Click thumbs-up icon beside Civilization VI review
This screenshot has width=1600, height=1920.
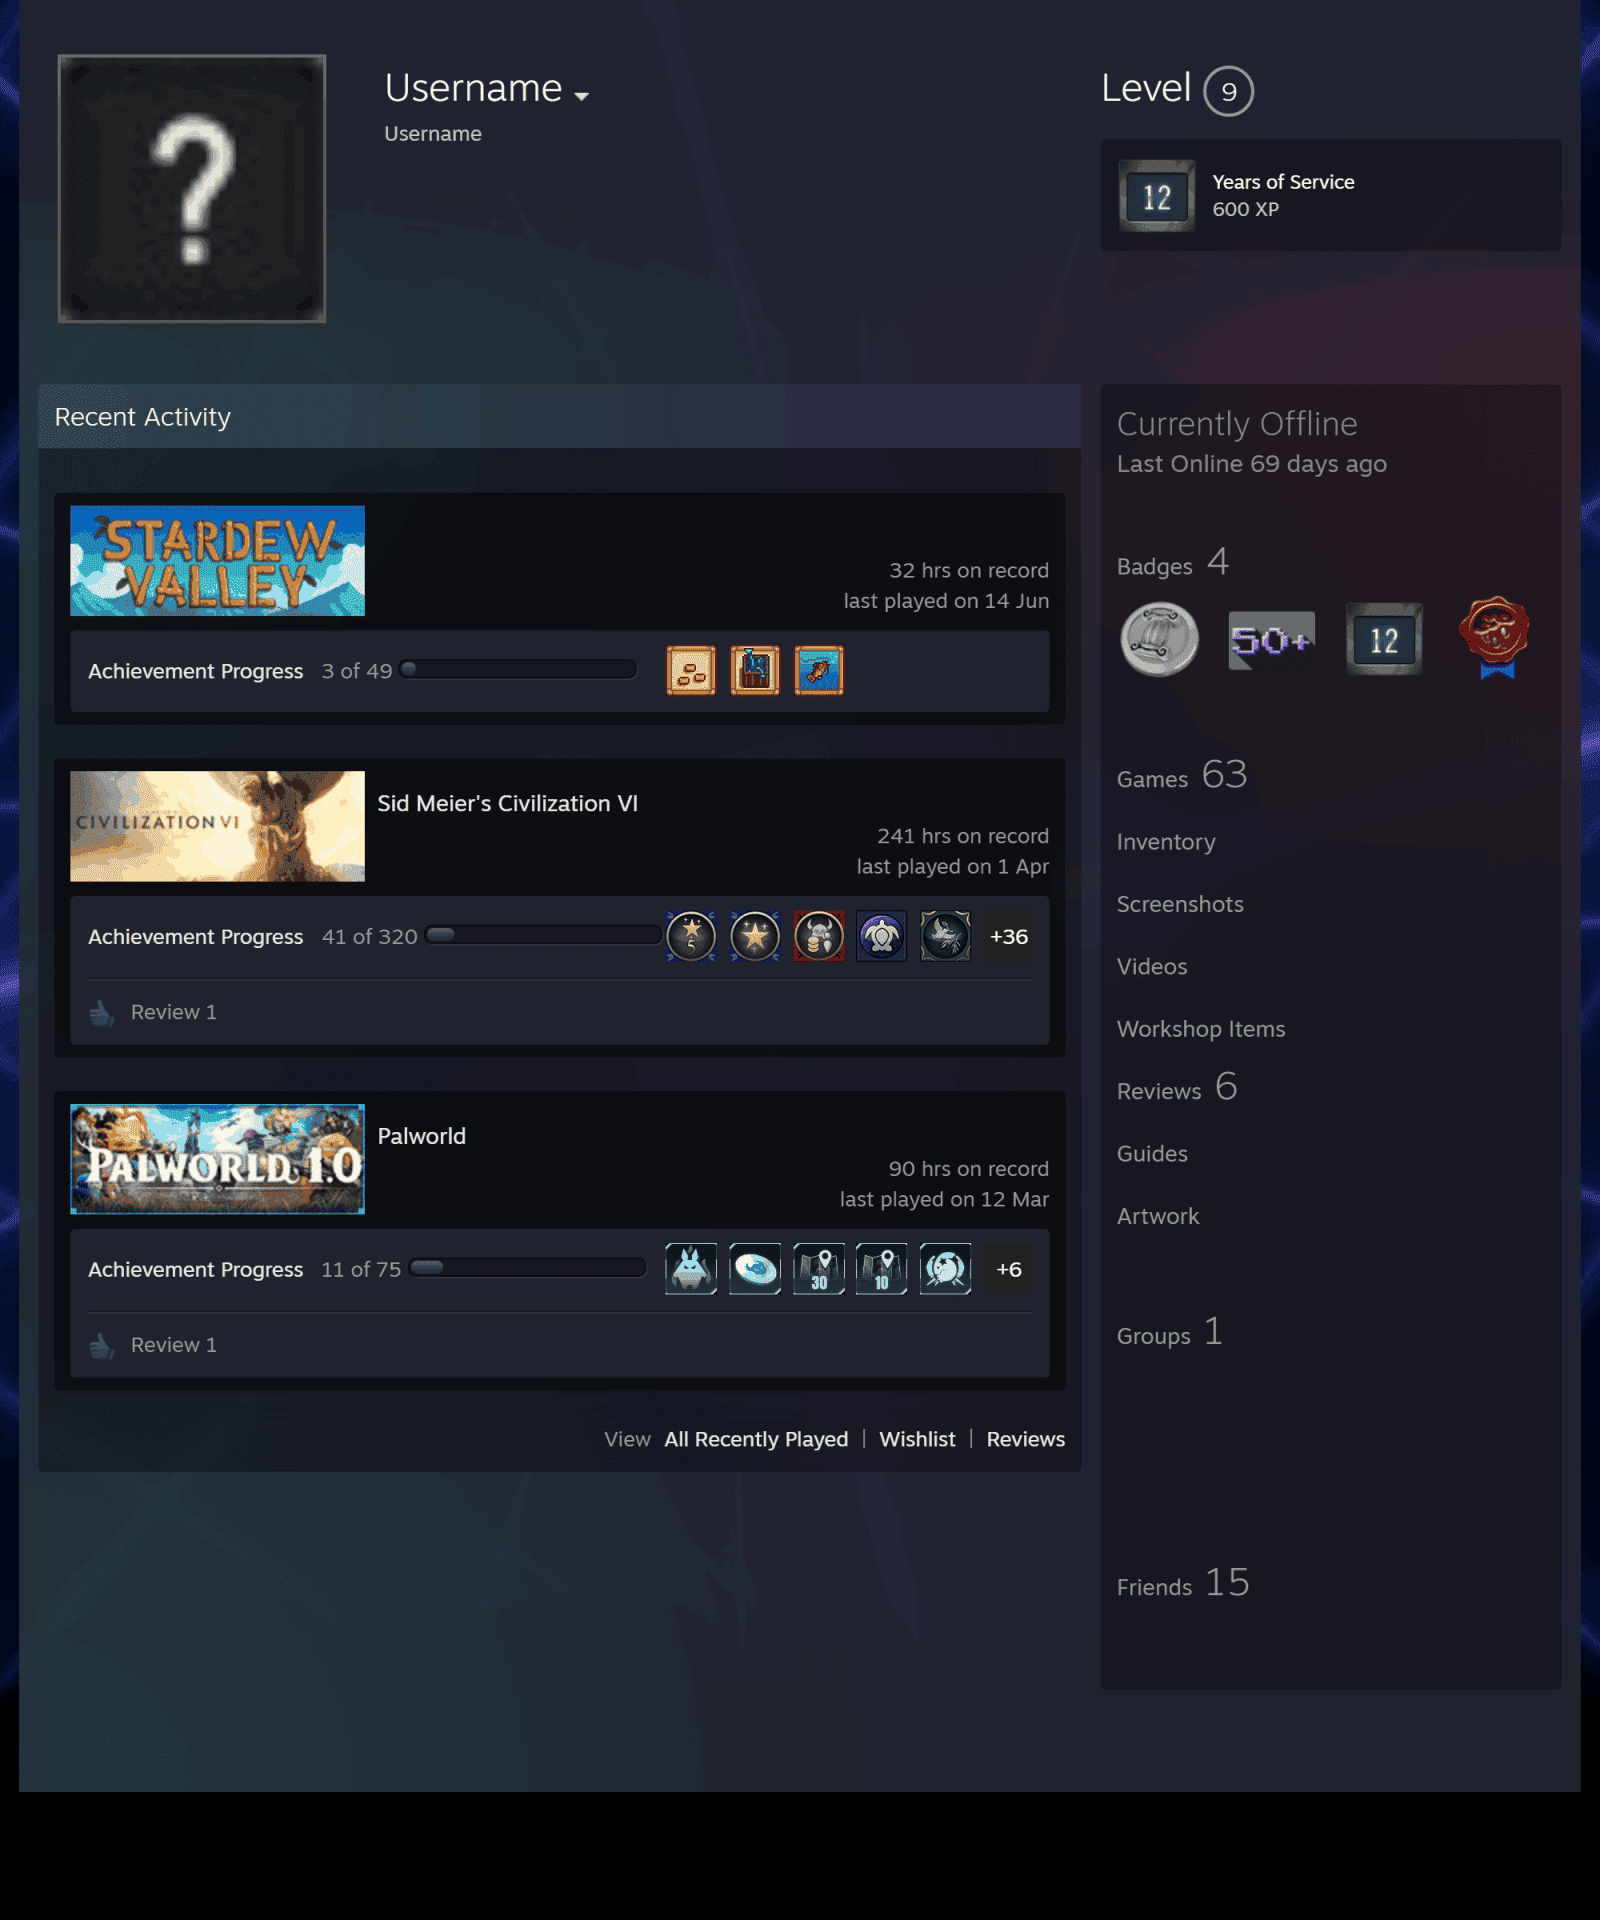coord(102,1013)
